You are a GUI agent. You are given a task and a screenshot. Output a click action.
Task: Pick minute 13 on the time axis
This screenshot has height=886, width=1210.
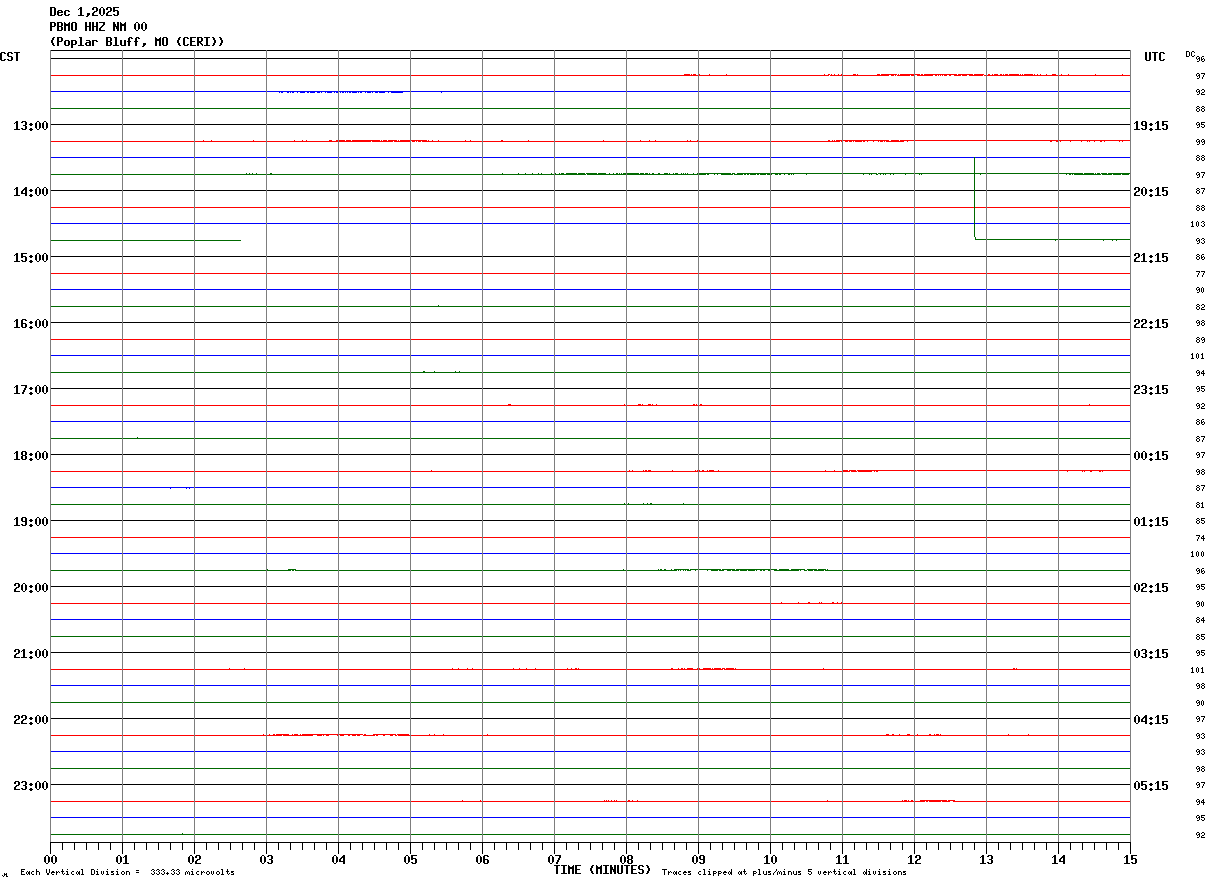coord(986,859)
